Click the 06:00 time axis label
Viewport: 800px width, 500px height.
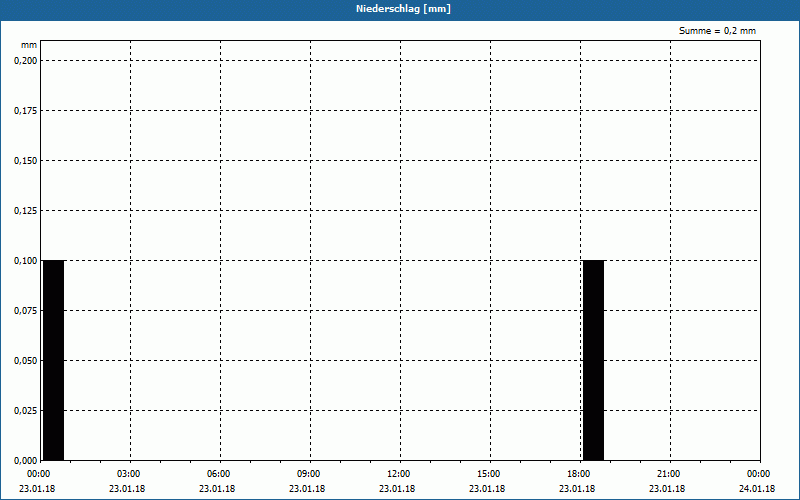point(220,474)
